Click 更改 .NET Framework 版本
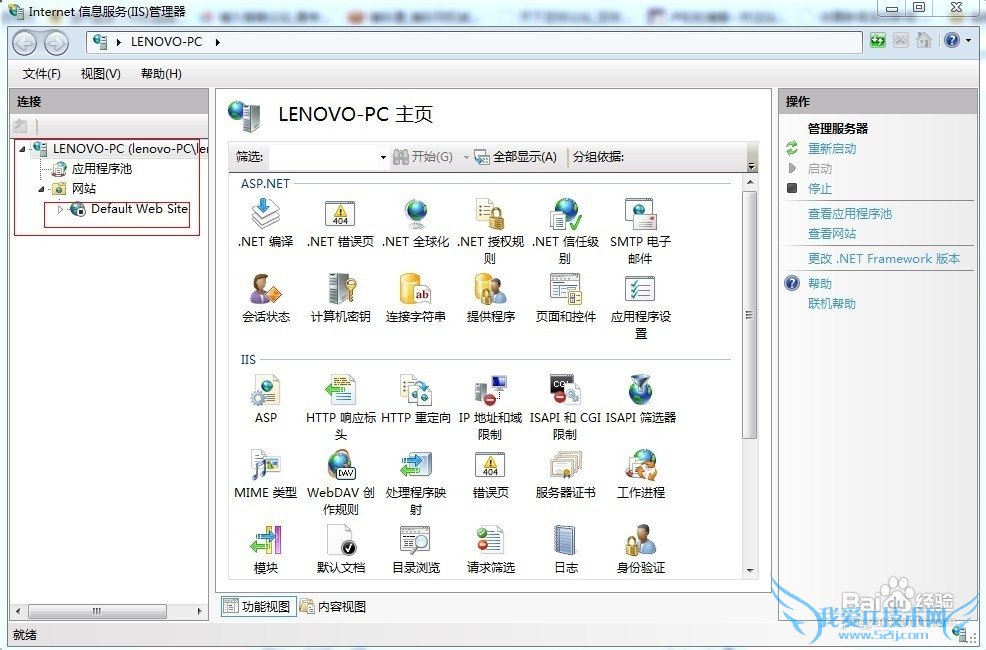 click(x=884, y=258)
